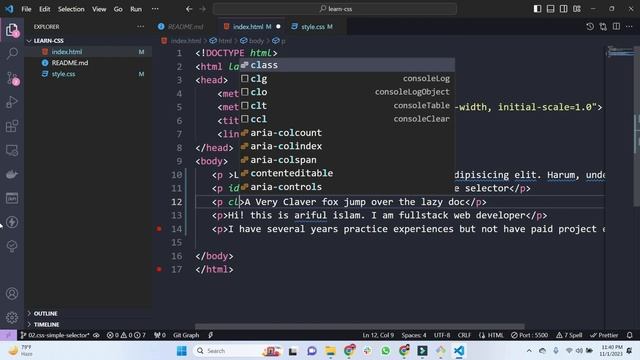Select the aria-colcount suggestion
The width and height of the screenshot is (640, 360).
(347, 133)
